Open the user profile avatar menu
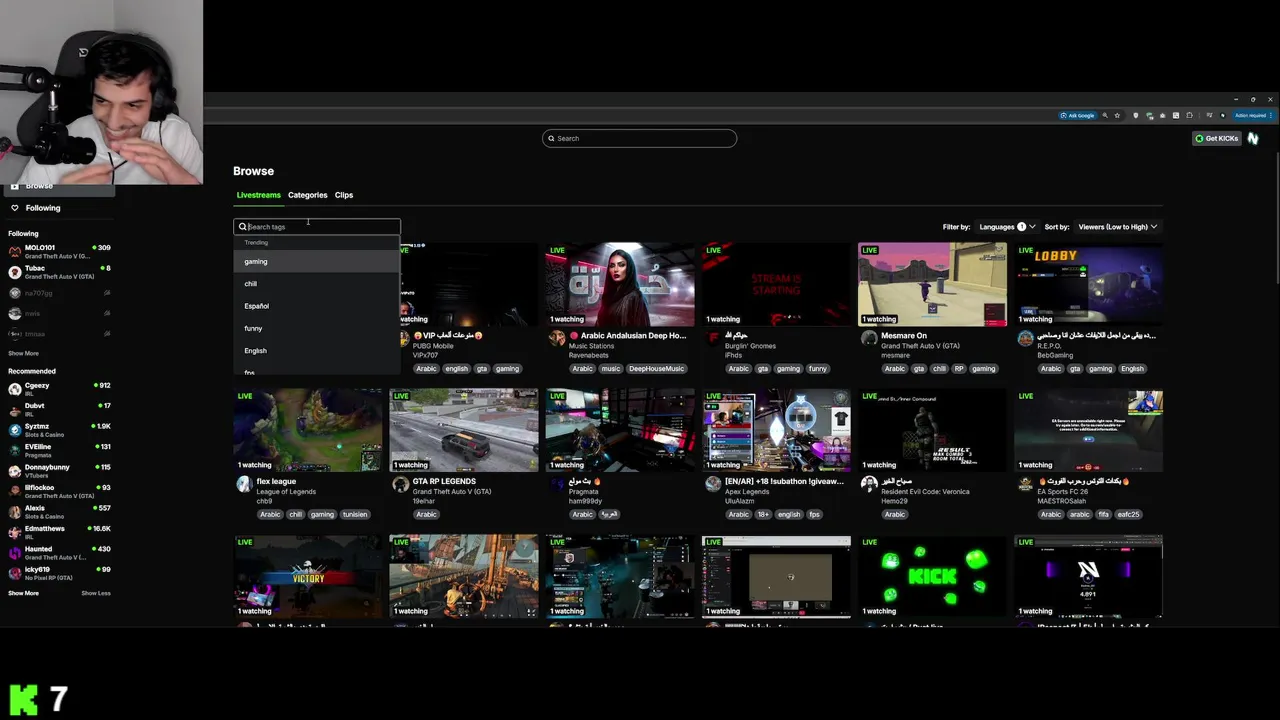The width and height of the screenshot is (1280, 720). click(1253, 138)
